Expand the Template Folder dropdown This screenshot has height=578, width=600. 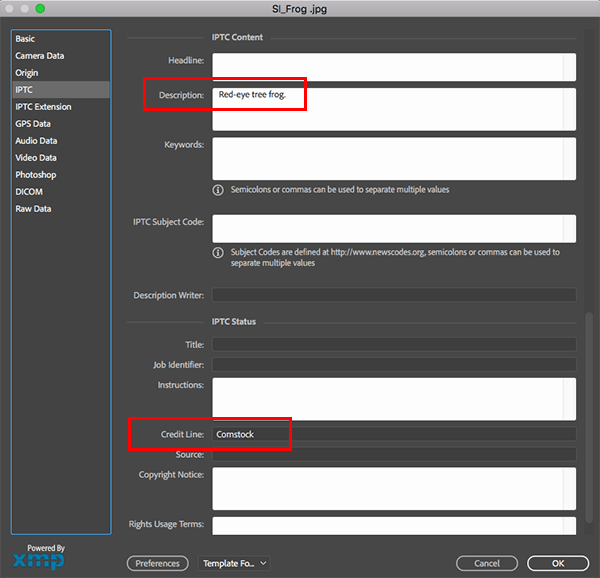(x=234, y=563)
